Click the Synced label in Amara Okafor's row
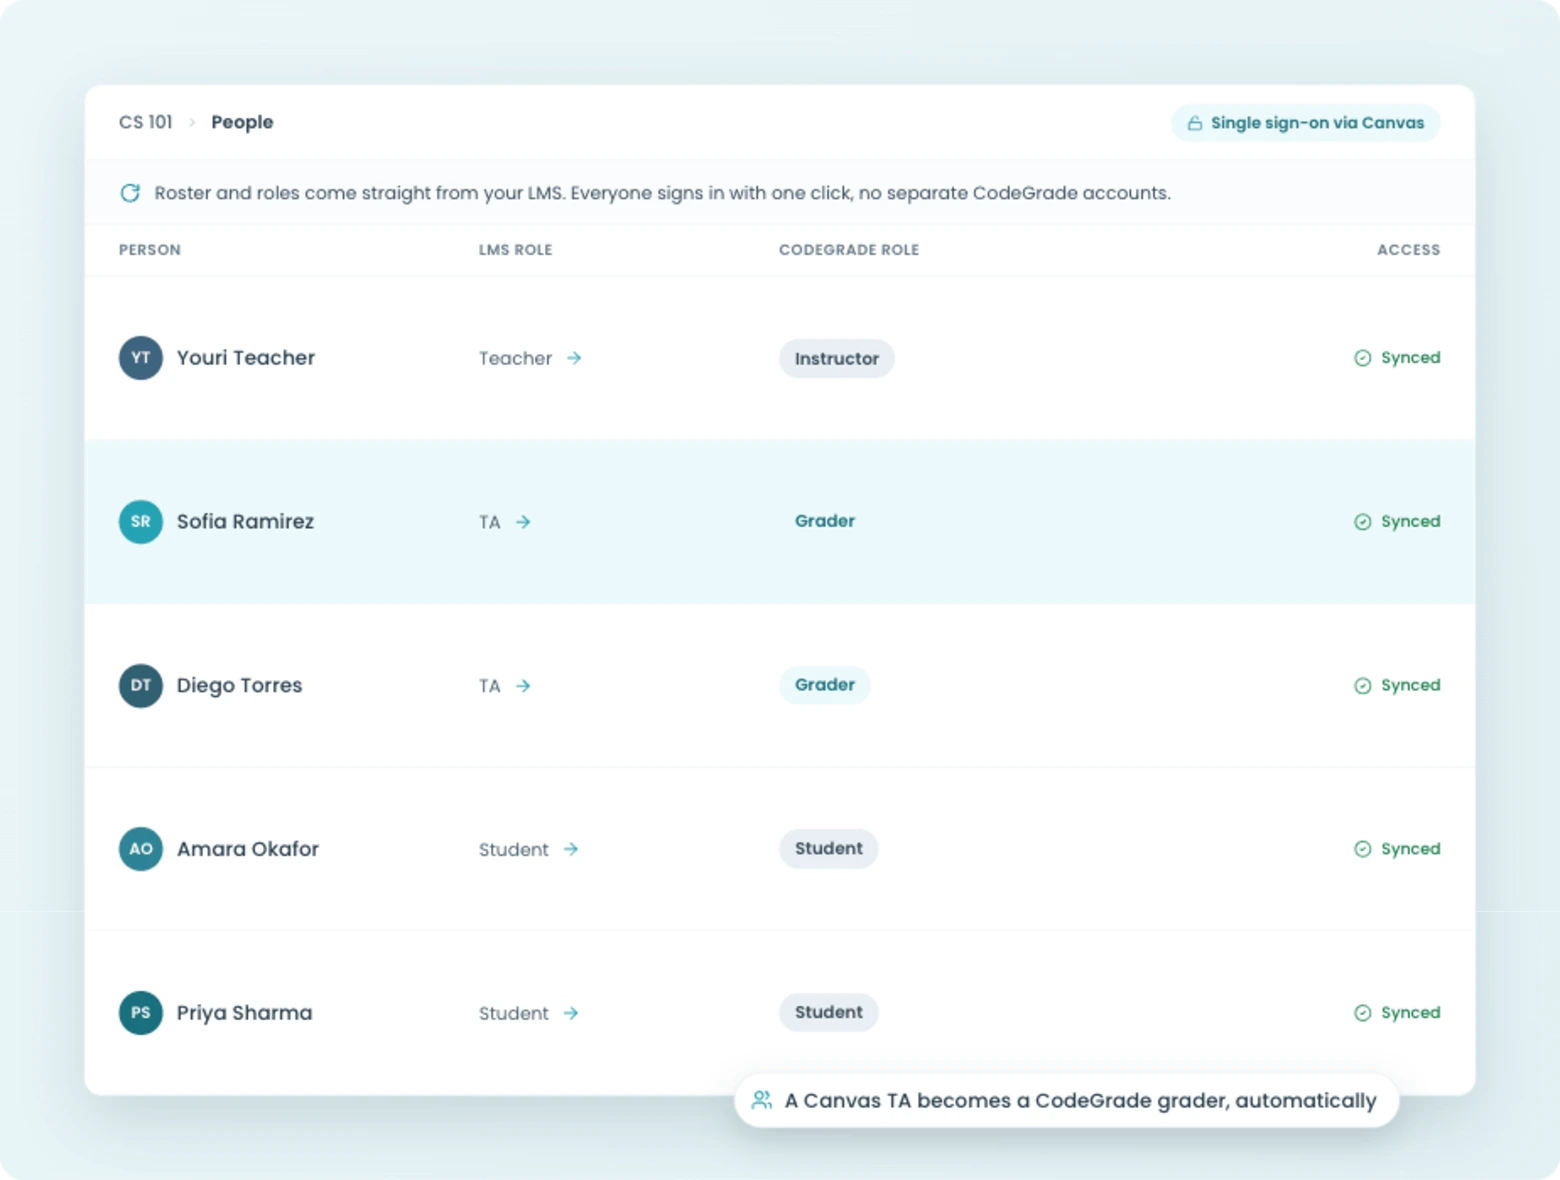Viewport: 1560px width, 1180px height. (1410, 849)
